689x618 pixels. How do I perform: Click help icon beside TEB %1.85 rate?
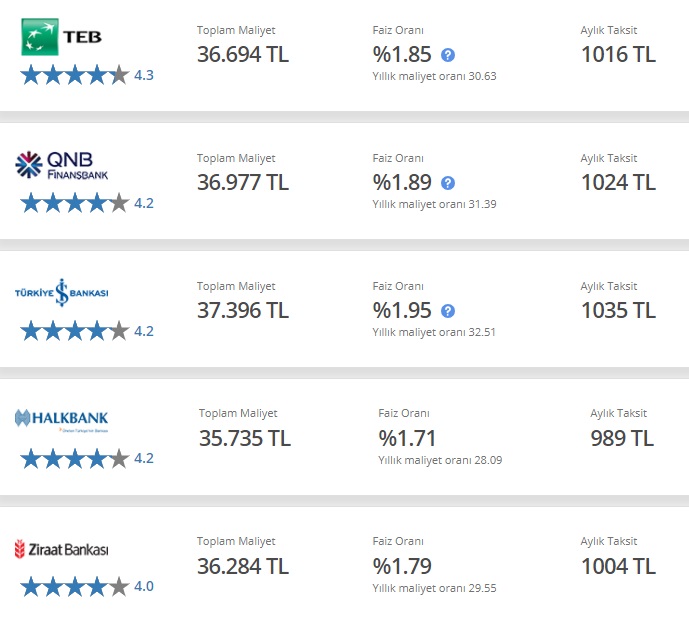tap(448, 55)
